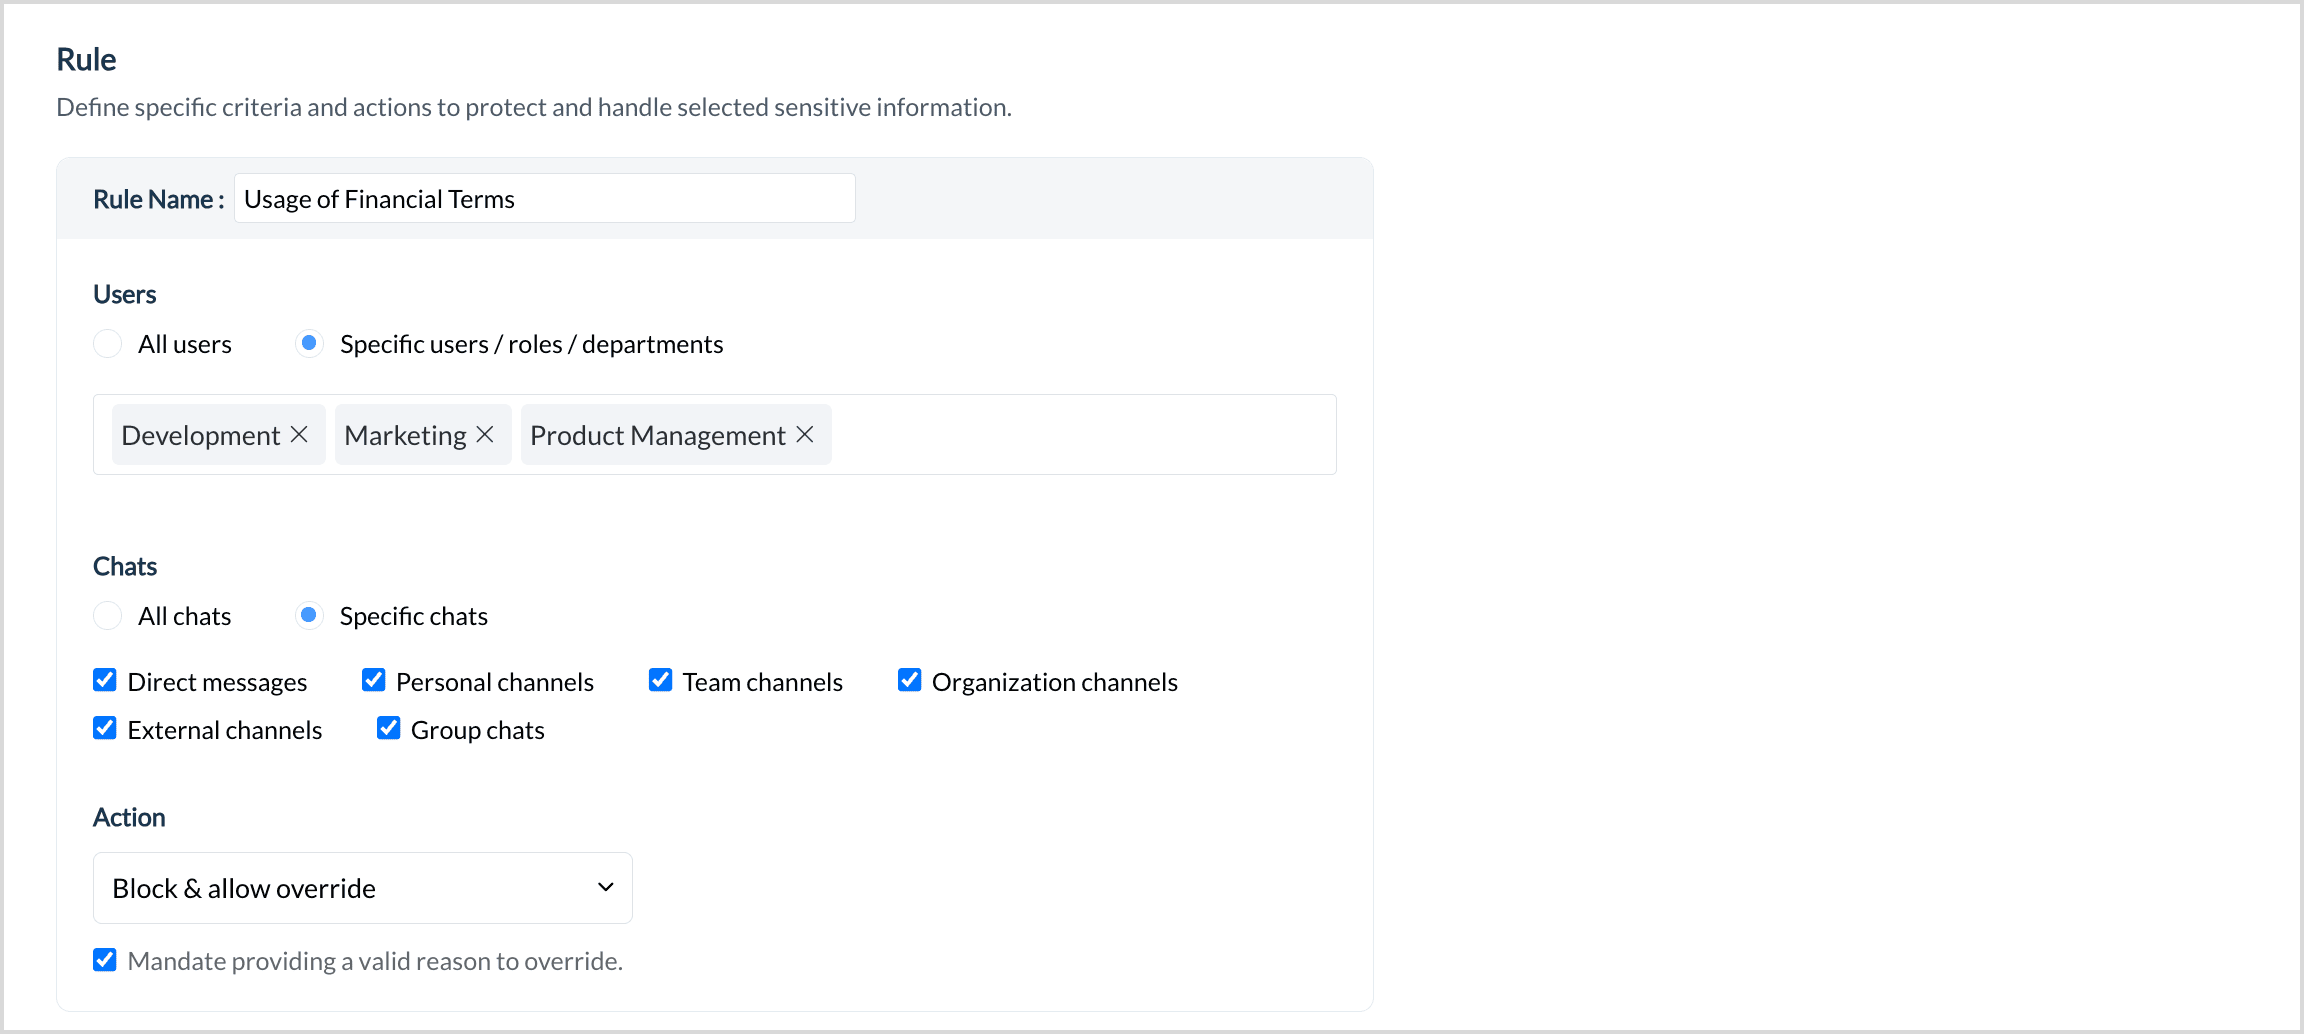Choose the All chats radio option
Image resolution: width=2304 pixels, height=1034 pixels.
tap(108, 616)
